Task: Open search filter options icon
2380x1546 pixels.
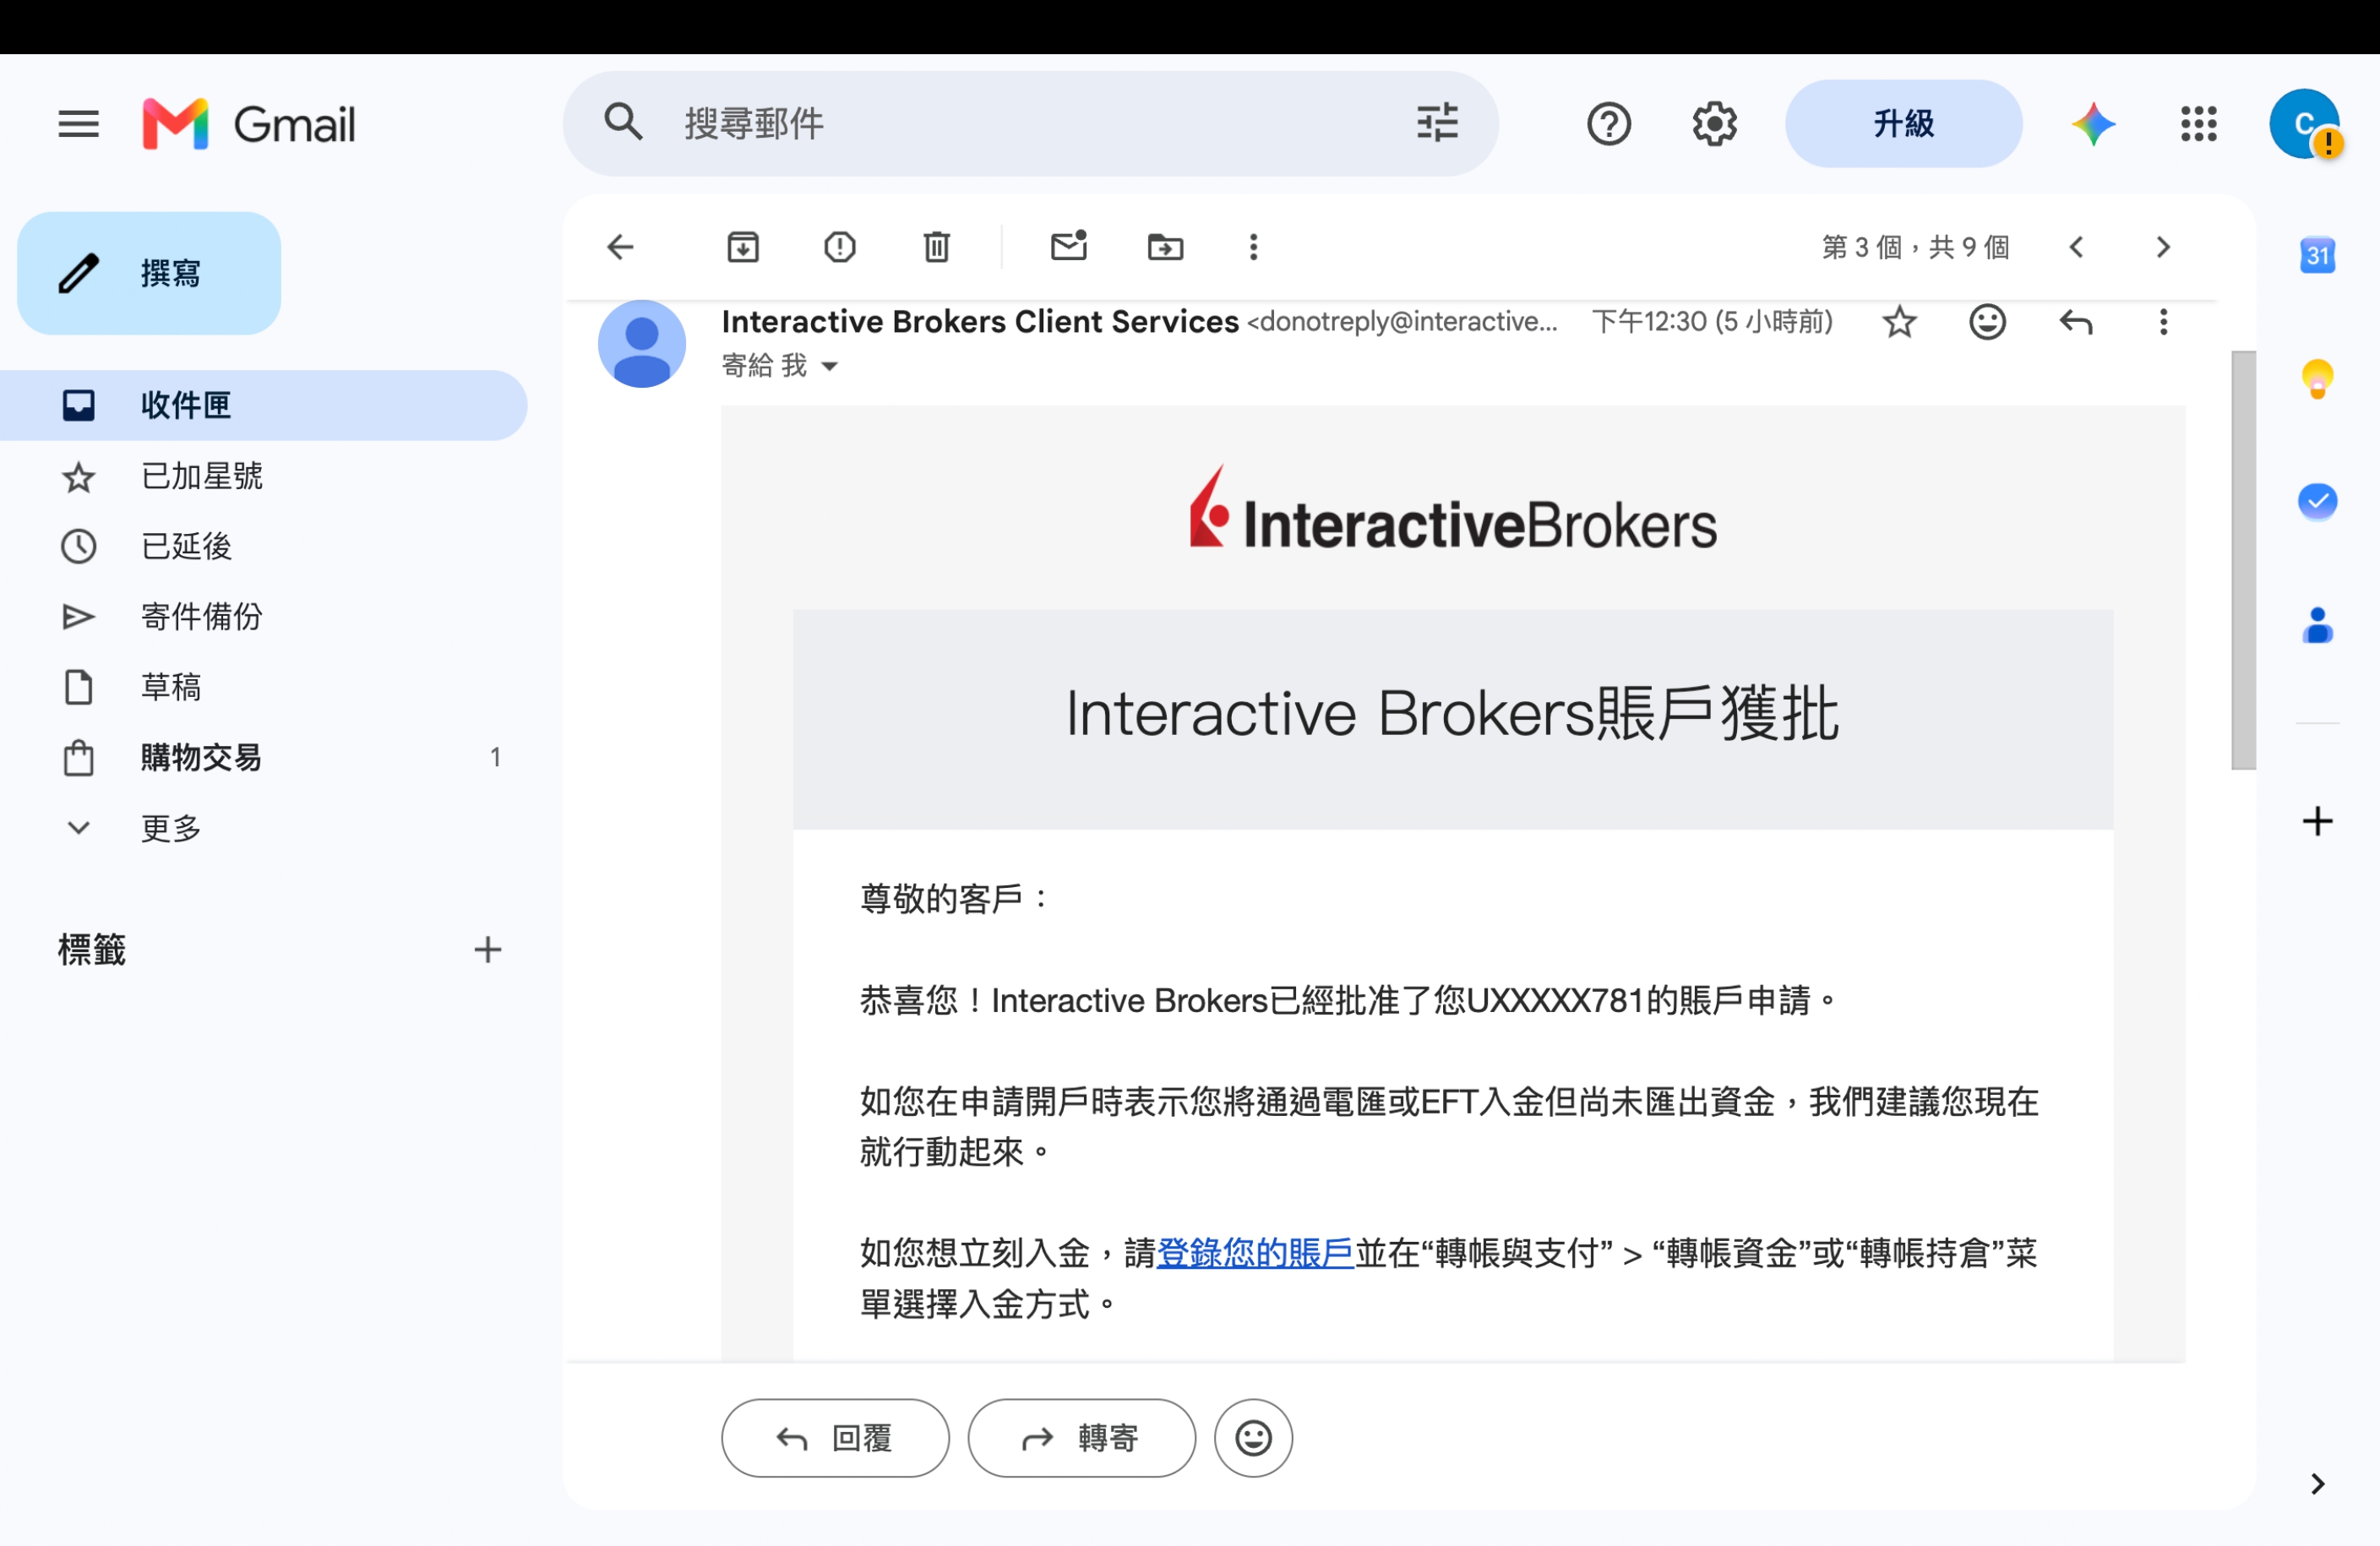Action: [x=1437, y=123]
